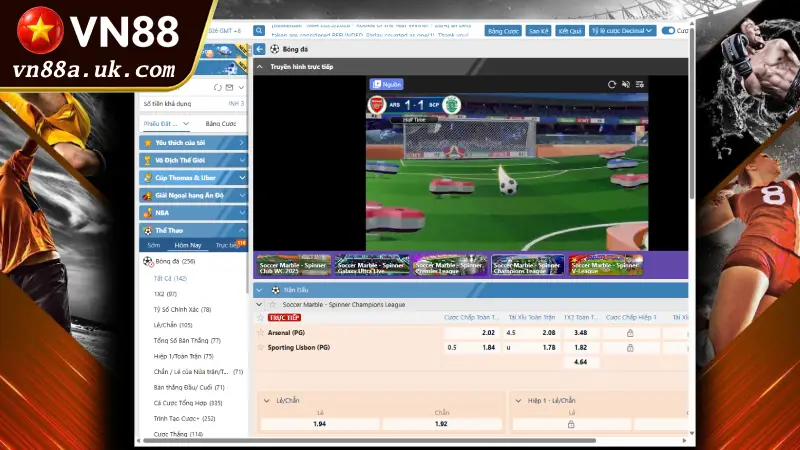Unmute the live stream sound icon
Screen dimensions: 800x450
tap(626, 85)
